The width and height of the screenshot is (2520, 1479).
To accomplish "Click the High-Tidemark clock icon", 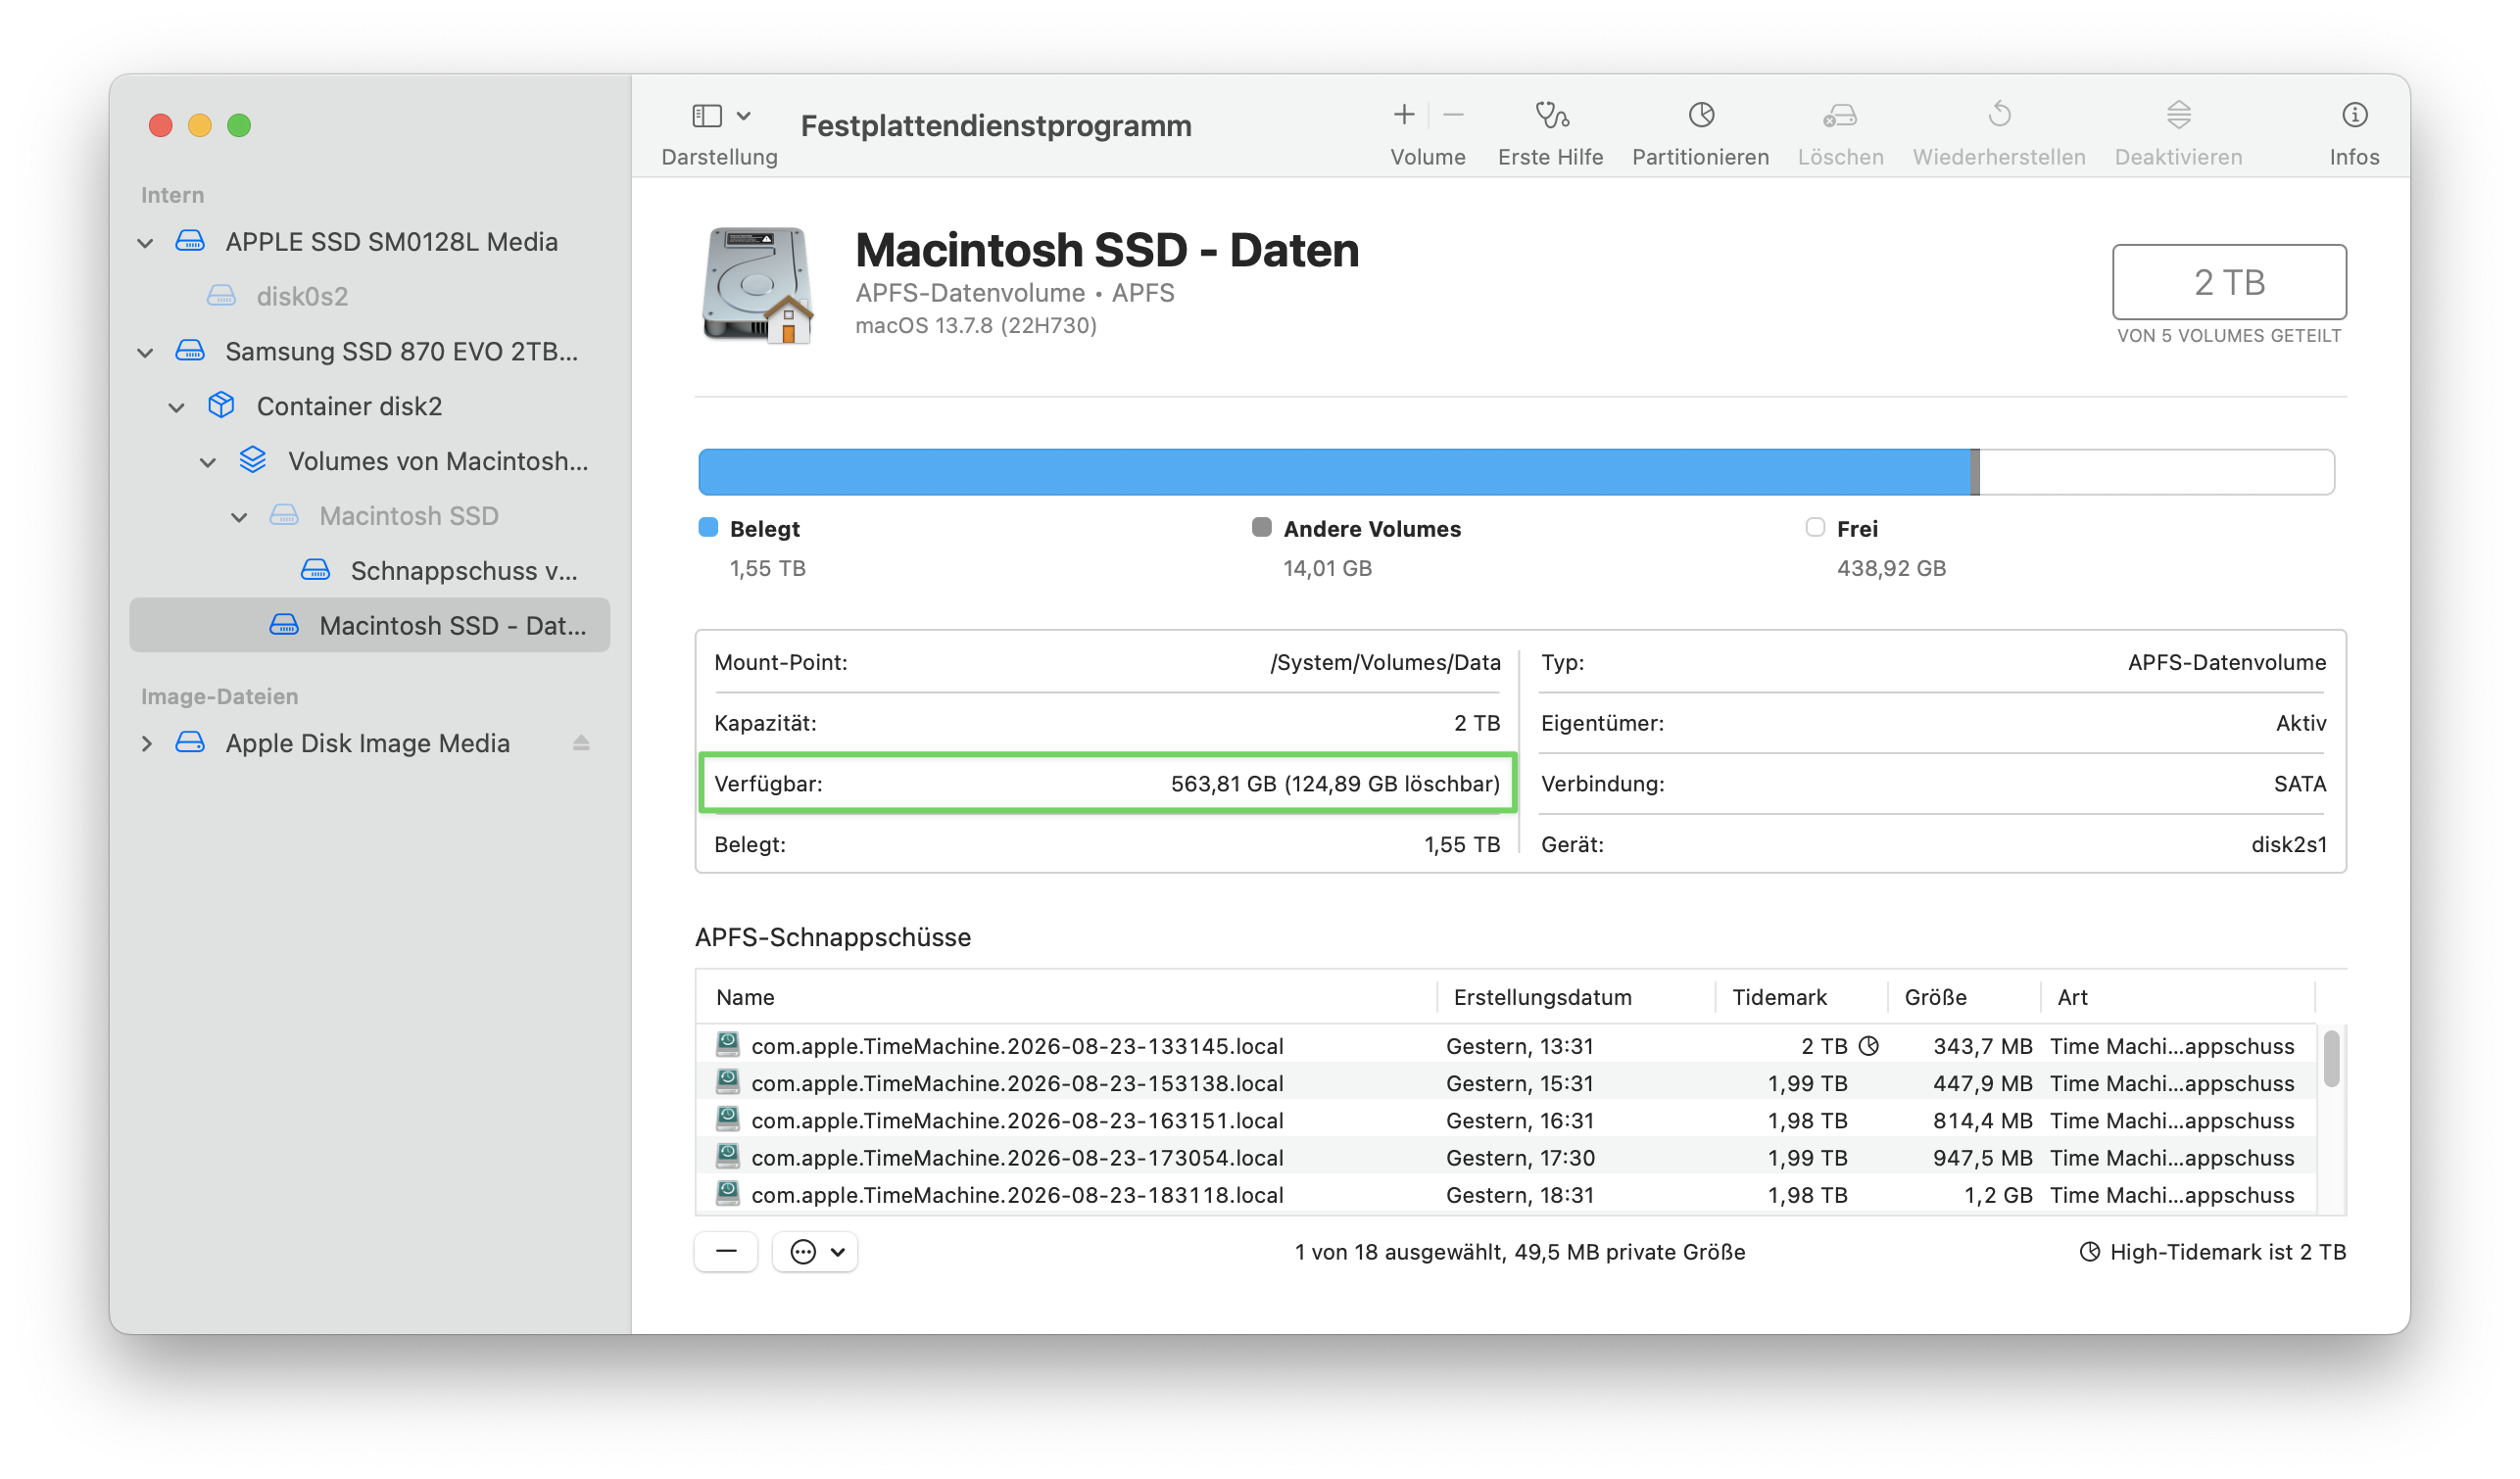I will [2089, 1252].
